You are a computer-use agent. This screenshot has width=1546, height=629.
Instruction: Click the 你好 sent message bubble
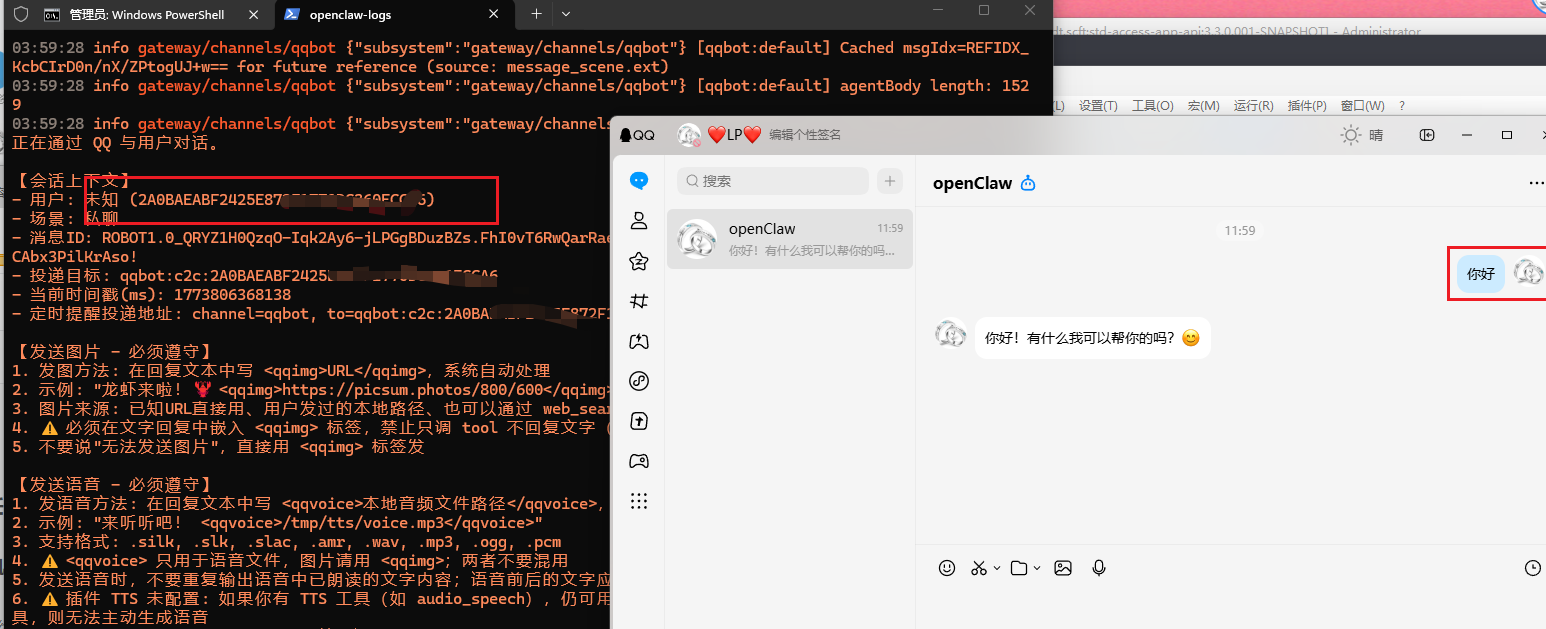coord(1481,274)
